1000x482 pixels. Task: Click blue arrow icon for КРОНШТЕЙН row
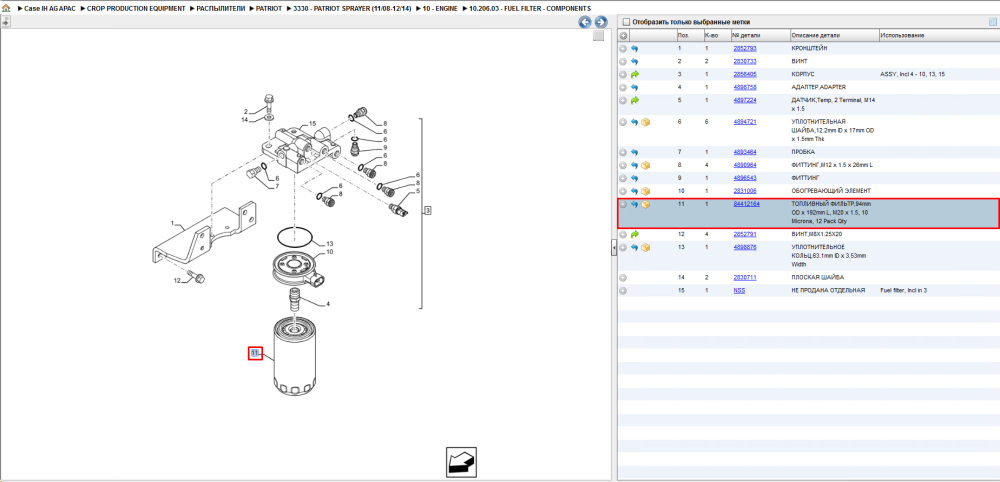634,48
